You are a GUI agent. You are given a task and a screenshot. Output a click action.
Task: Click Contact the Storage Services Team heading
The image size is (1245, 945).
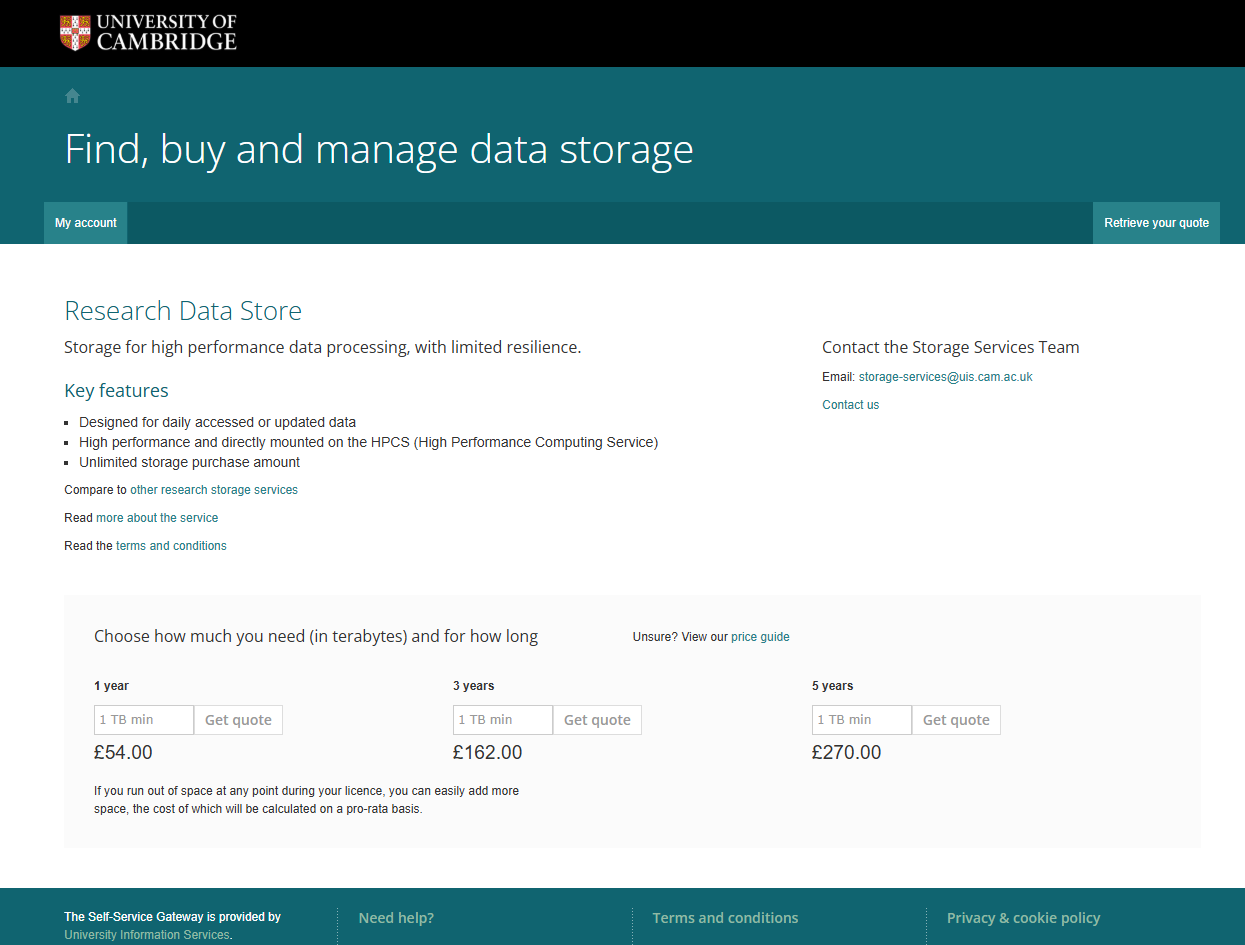pos(951,348)
